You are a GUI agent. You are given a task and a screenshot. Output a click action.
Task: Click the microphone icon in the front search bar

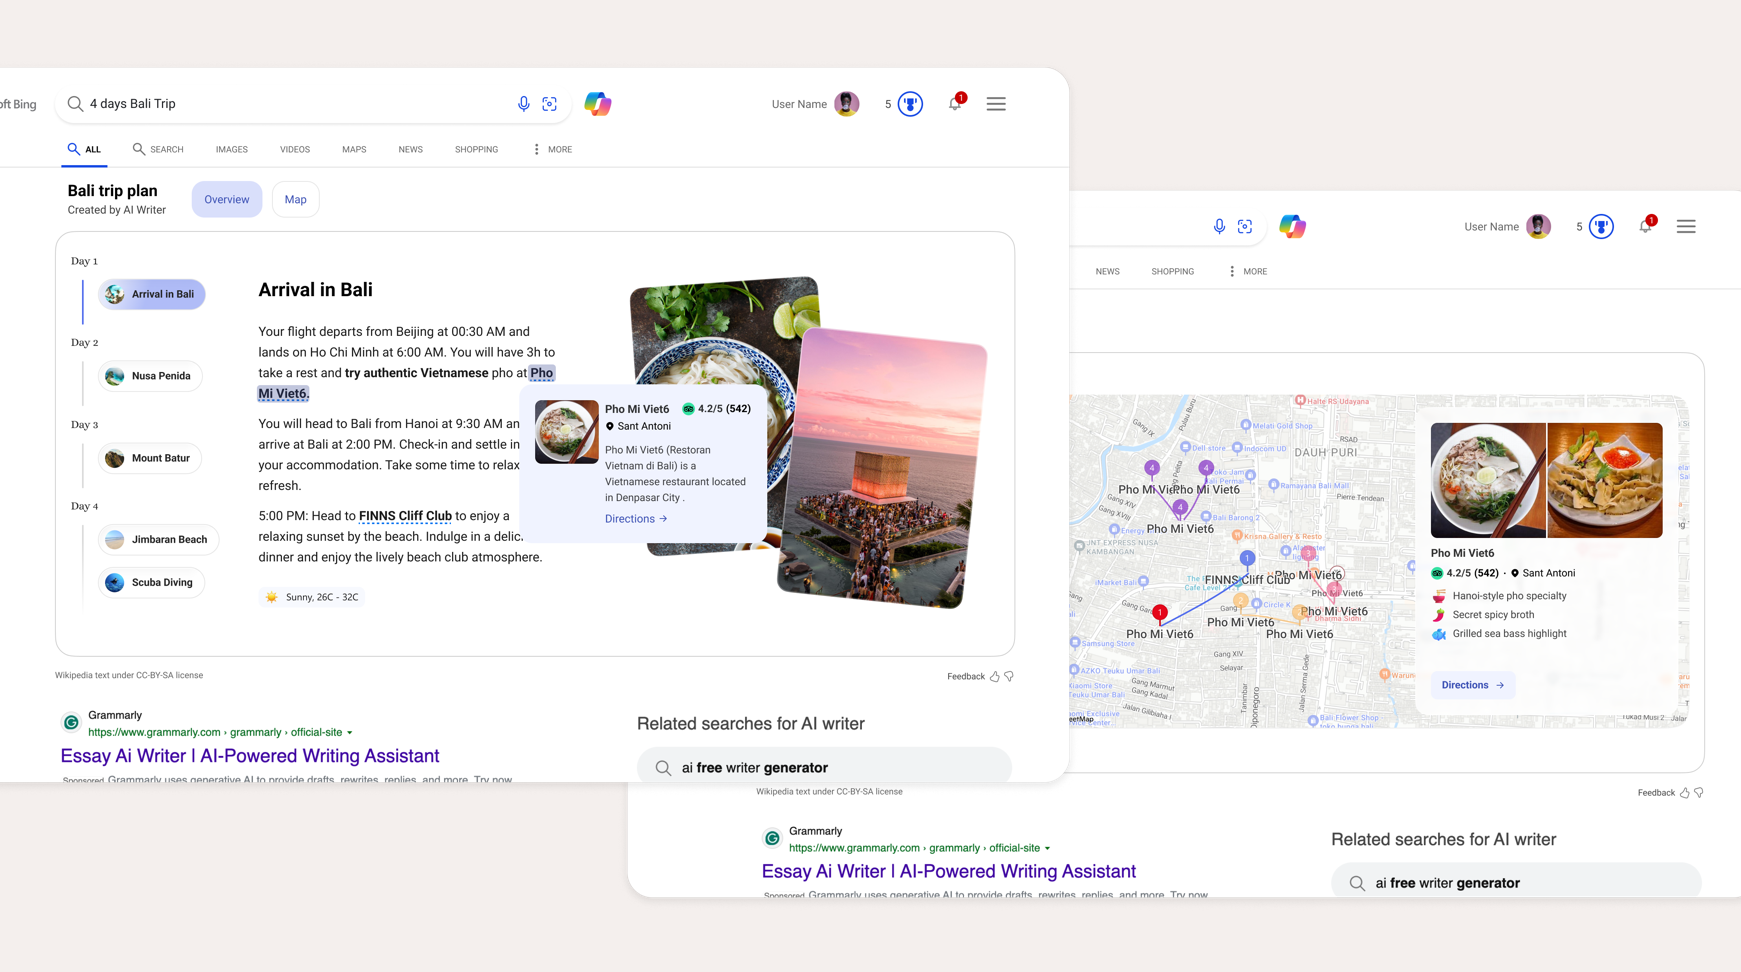point(523,104)
